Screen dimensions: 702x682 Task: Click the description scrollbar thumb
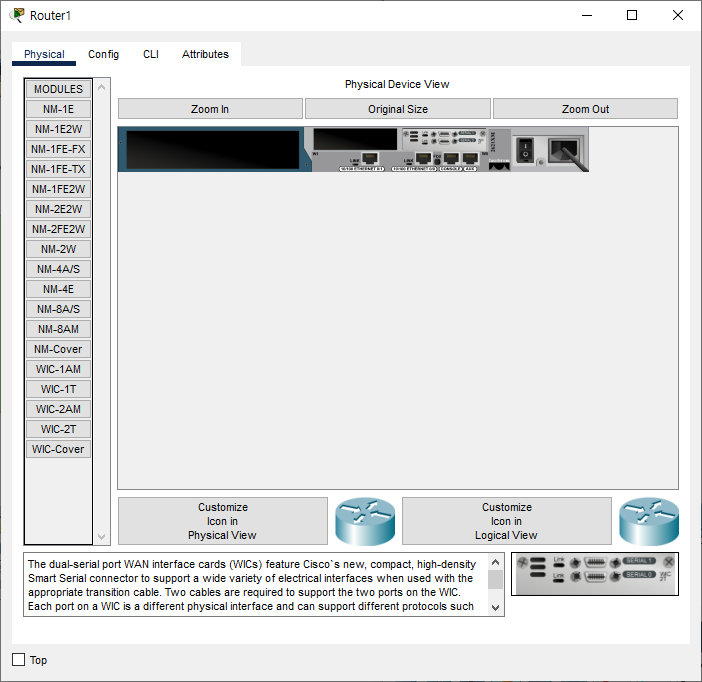tap(495, 579)
